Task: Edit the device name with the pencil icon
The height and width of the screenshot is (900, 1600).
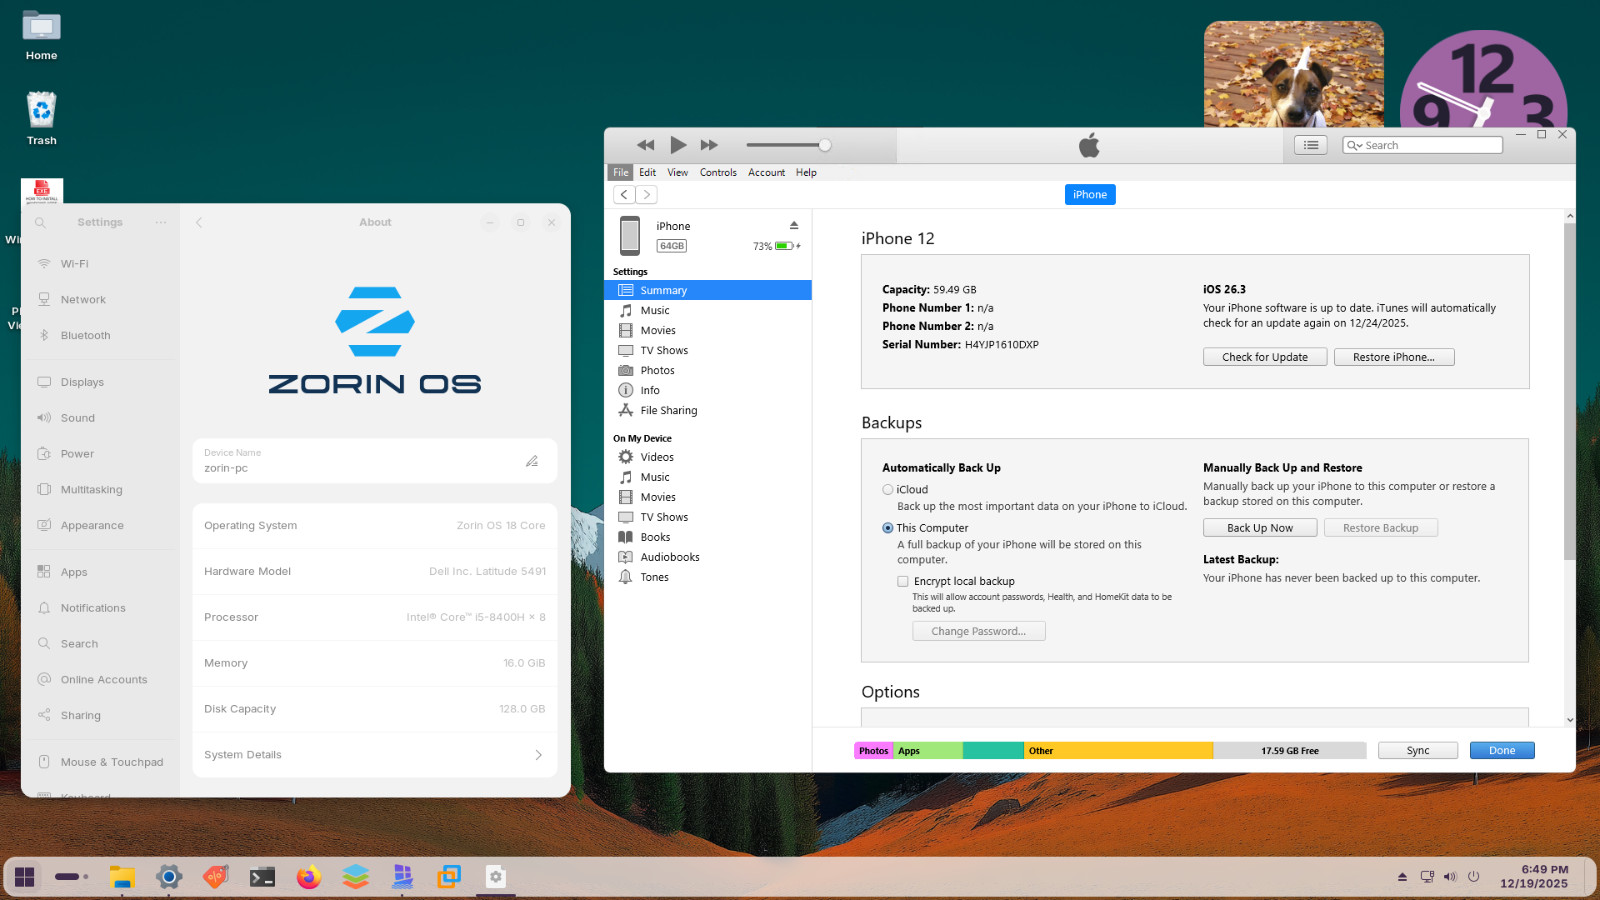Action: point(532,461)
